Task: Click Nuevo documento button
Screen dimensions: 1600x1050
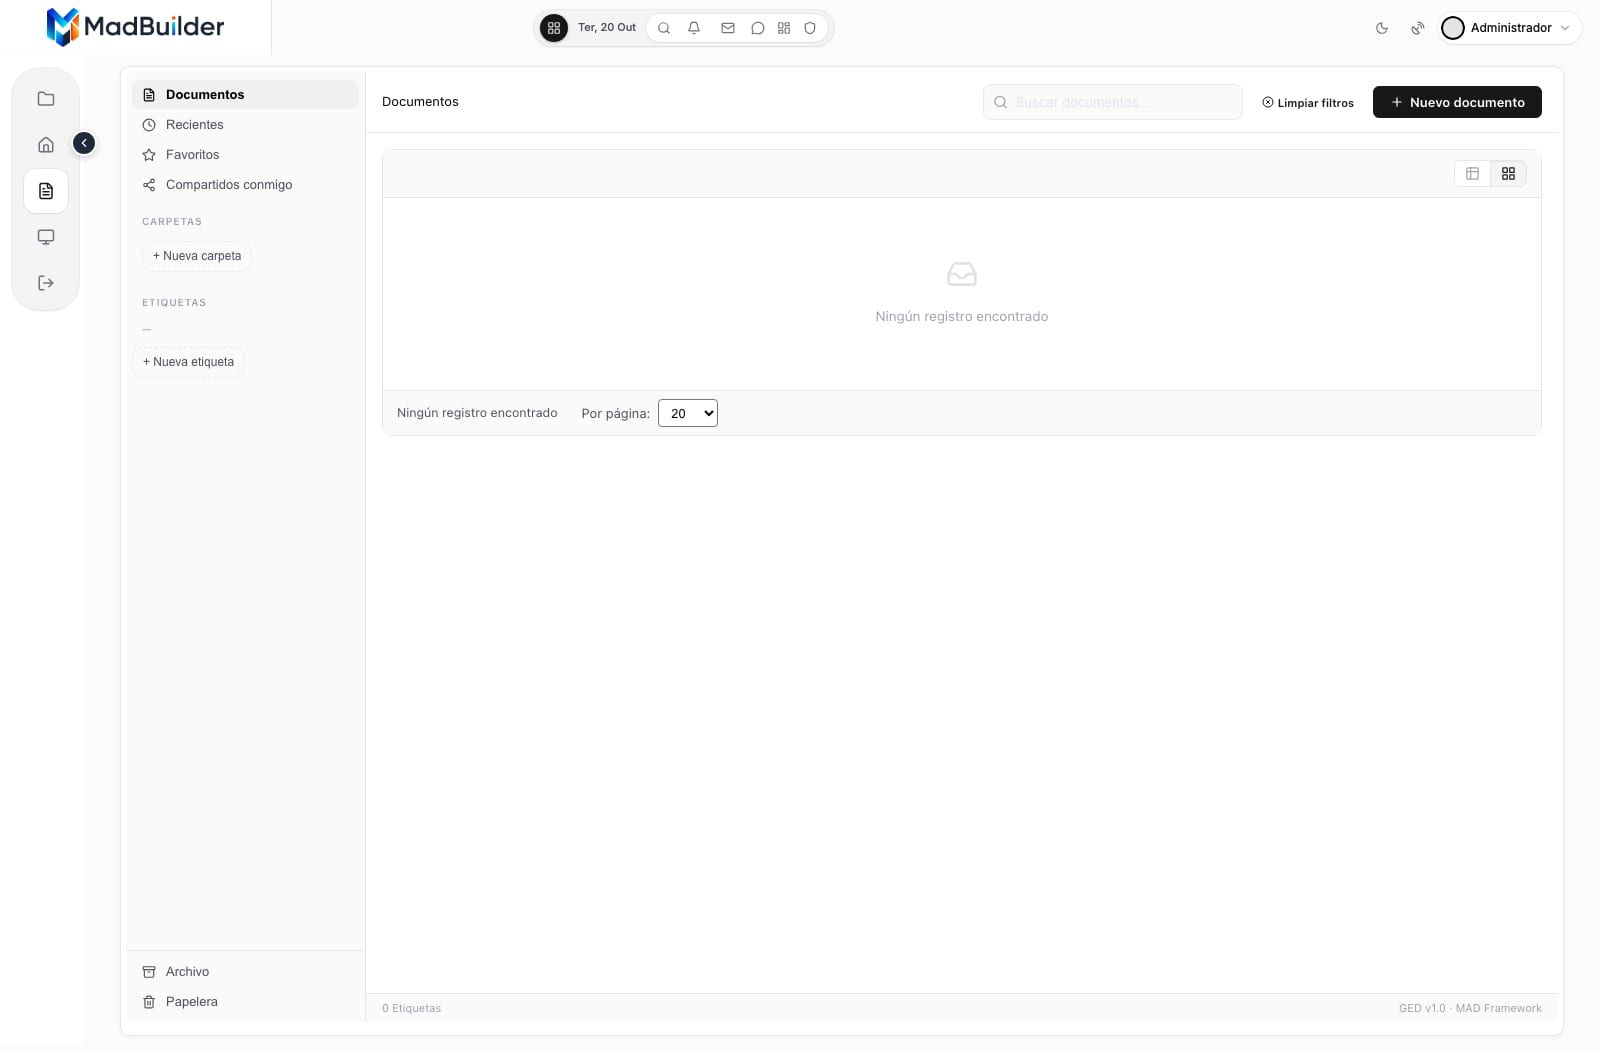Action: pos(1457,102)
